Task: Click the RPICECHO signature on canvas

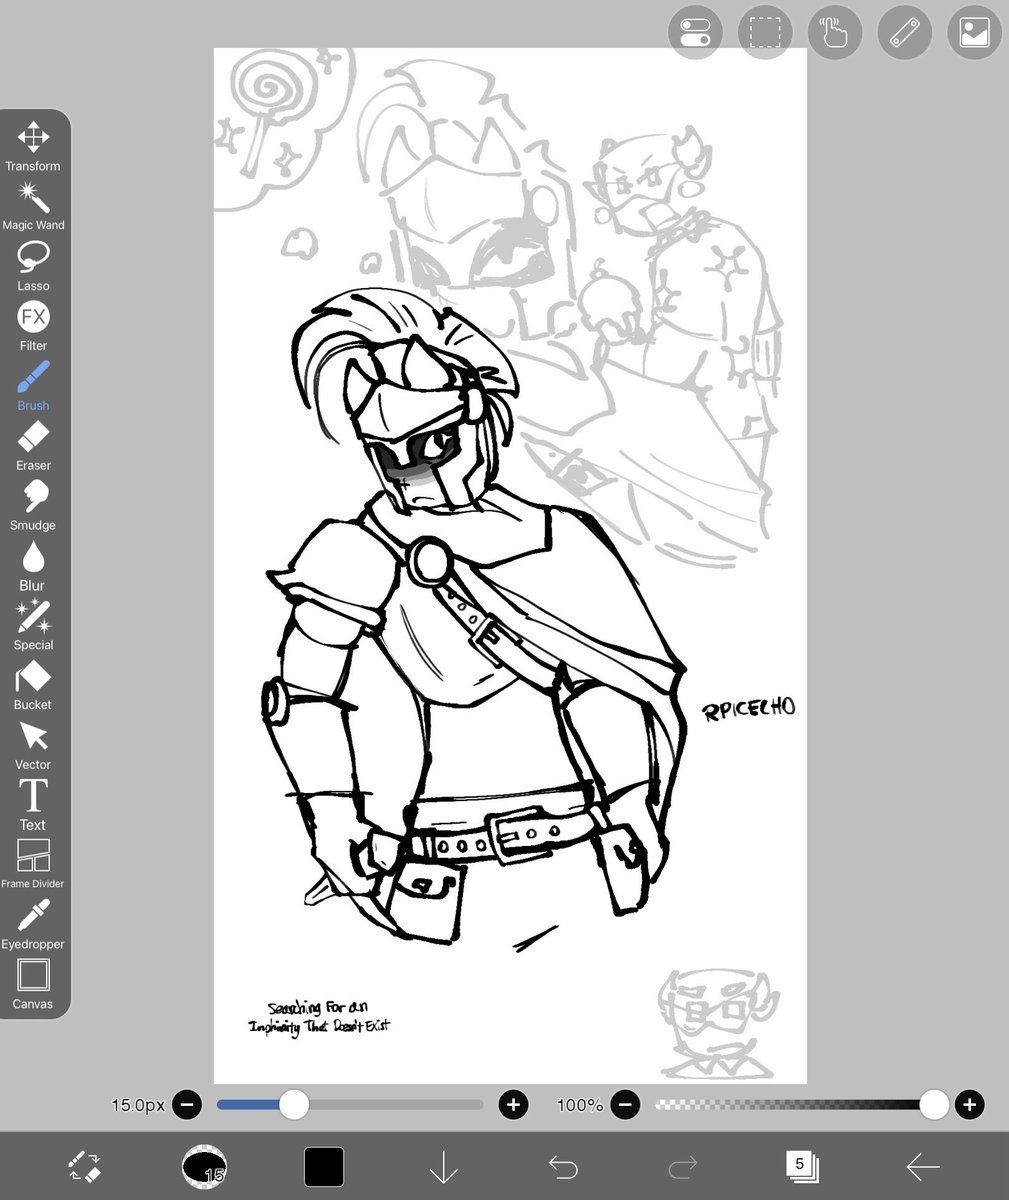Action: click(750, 709)
